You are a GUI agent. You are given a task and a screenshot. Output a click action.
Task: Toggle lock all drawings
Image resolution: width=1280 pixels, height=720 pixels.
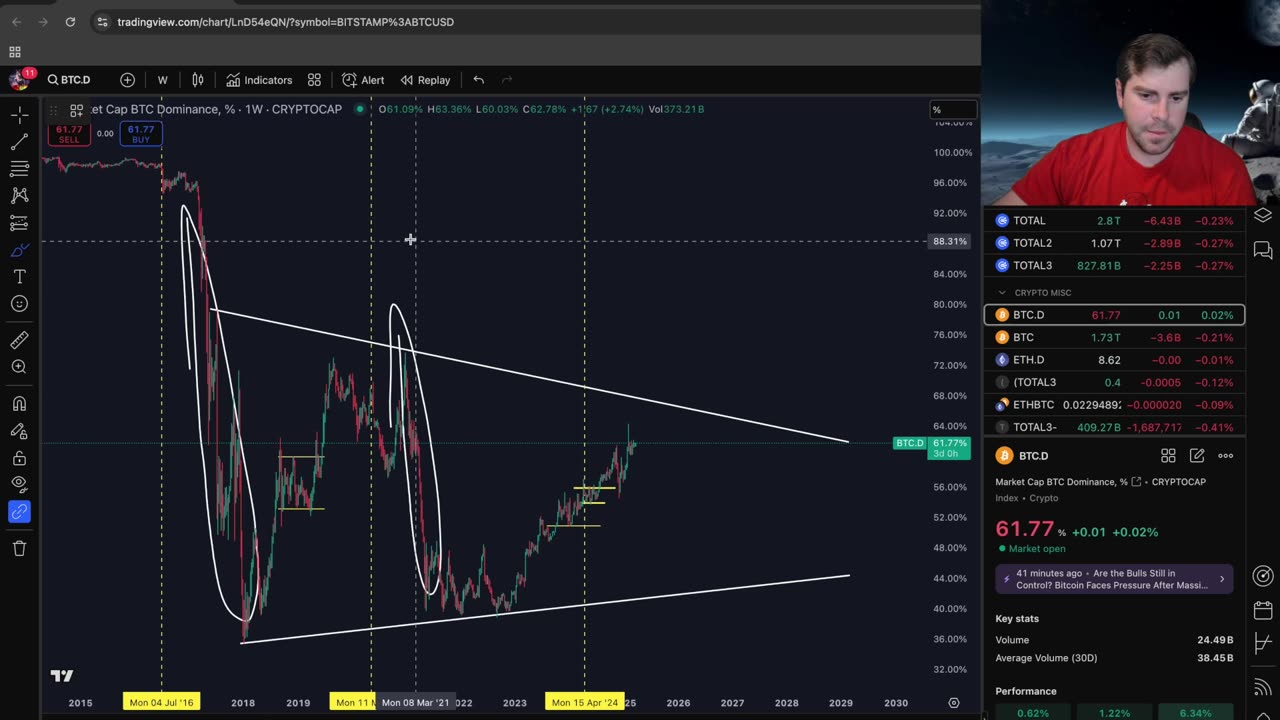pos(19,458)
